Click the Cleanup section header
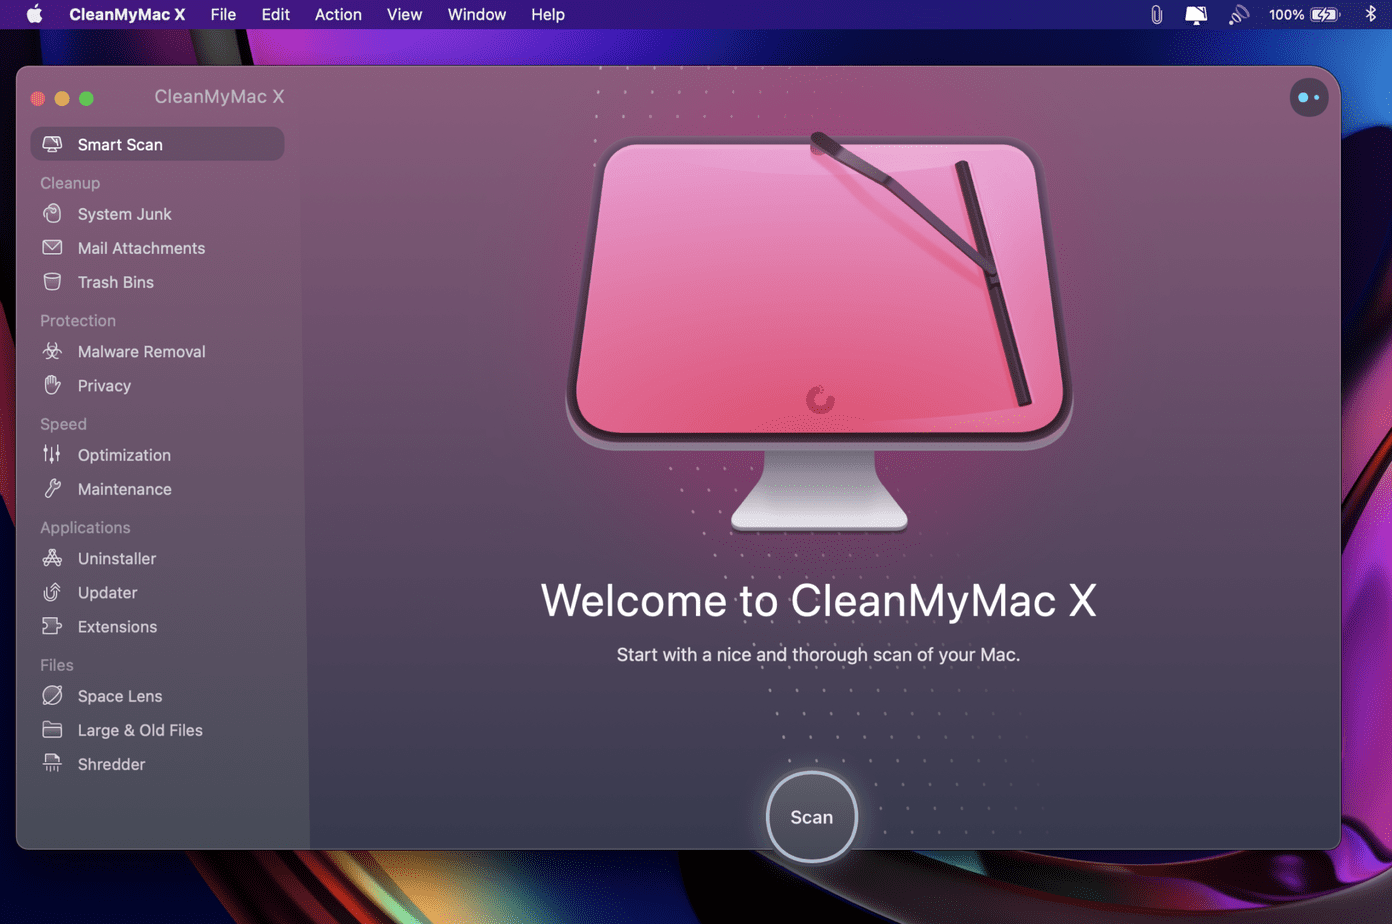 point(70,183)
